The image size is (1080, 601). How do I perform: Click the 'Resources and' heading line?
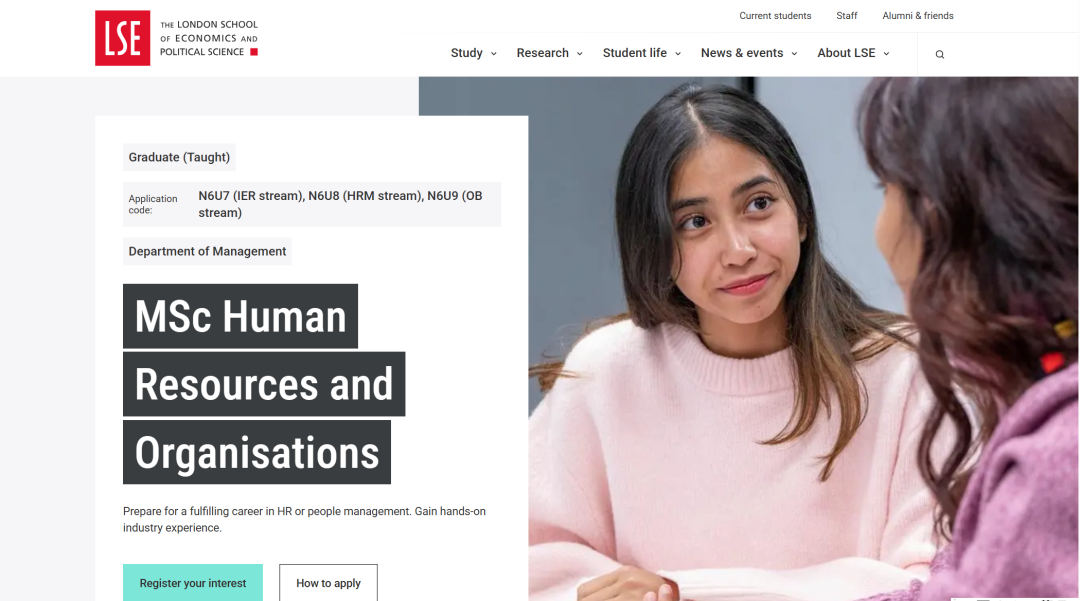(x=264, y=384)
